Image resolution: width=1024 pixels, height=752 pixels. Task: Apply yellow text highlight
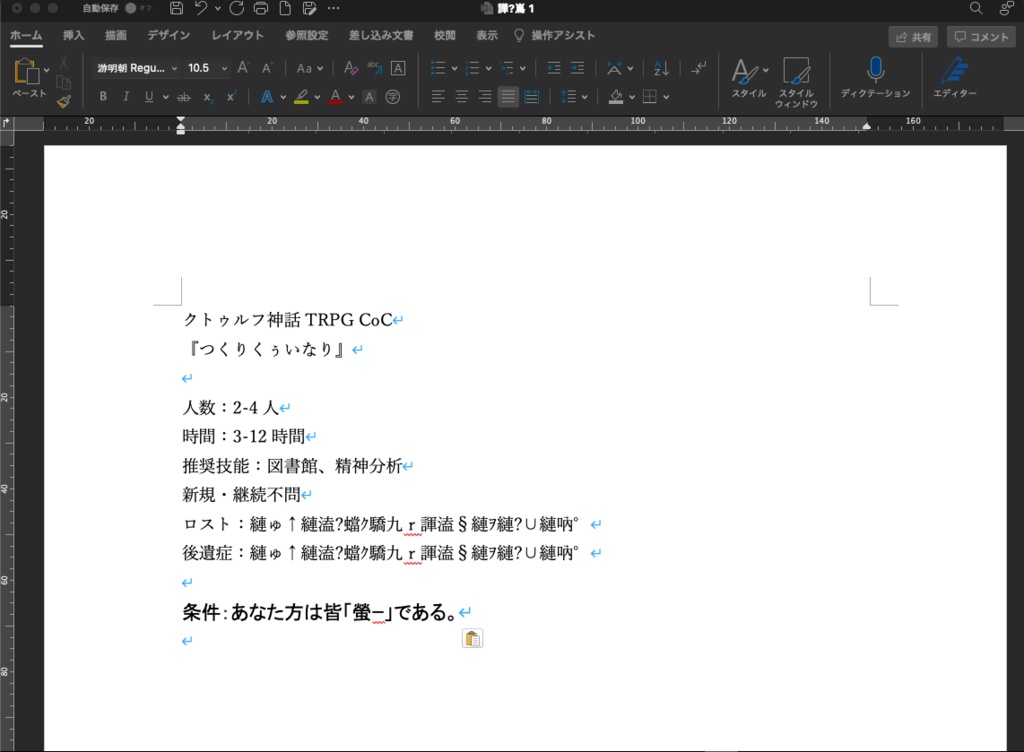pos(302,96)
